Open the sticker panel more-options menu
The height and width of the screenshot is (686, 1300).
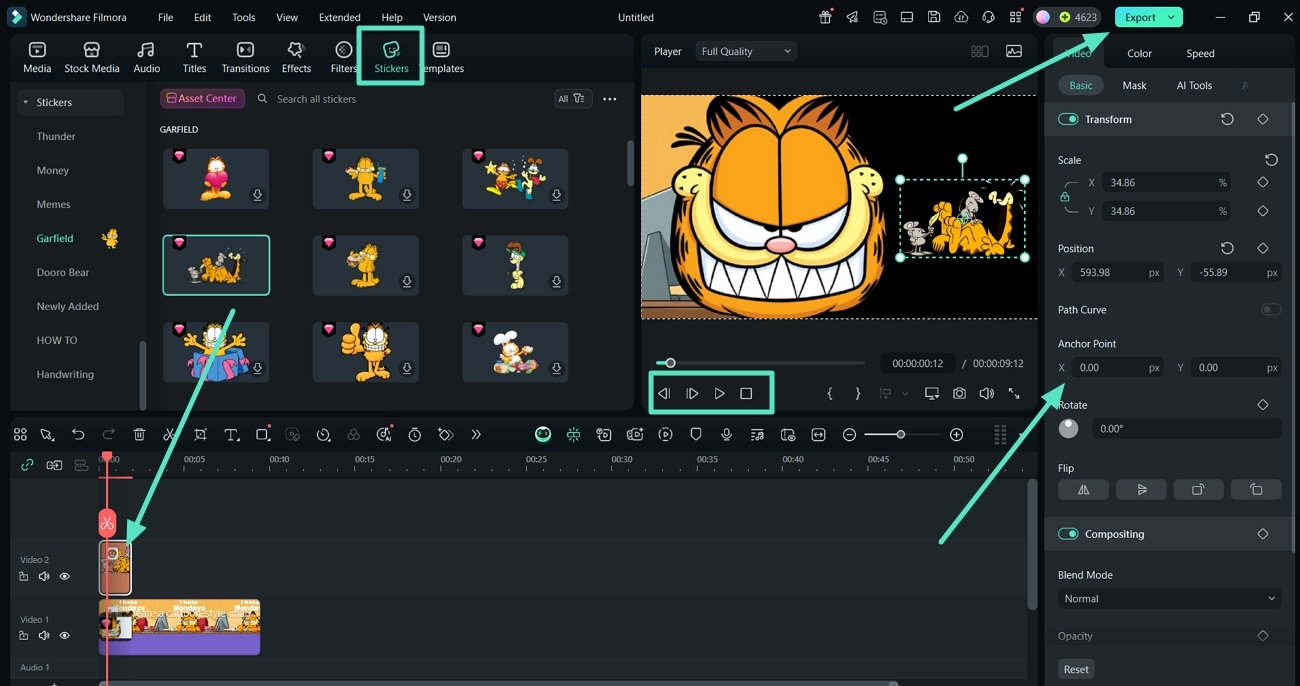tap(609, 99)
